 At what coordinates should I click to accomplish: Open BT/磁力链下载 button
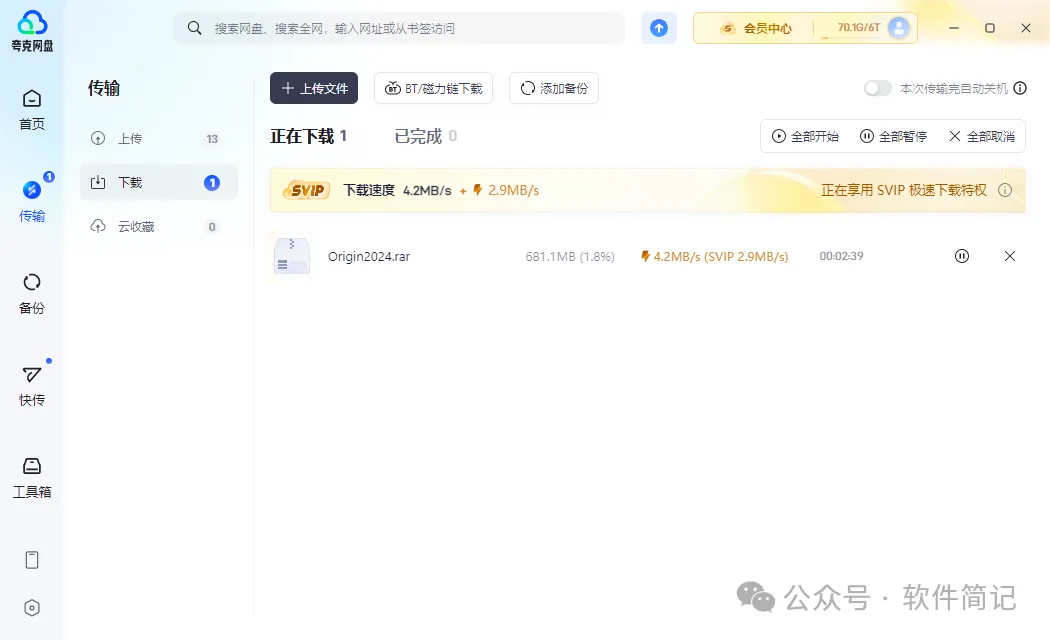(433, 88)
